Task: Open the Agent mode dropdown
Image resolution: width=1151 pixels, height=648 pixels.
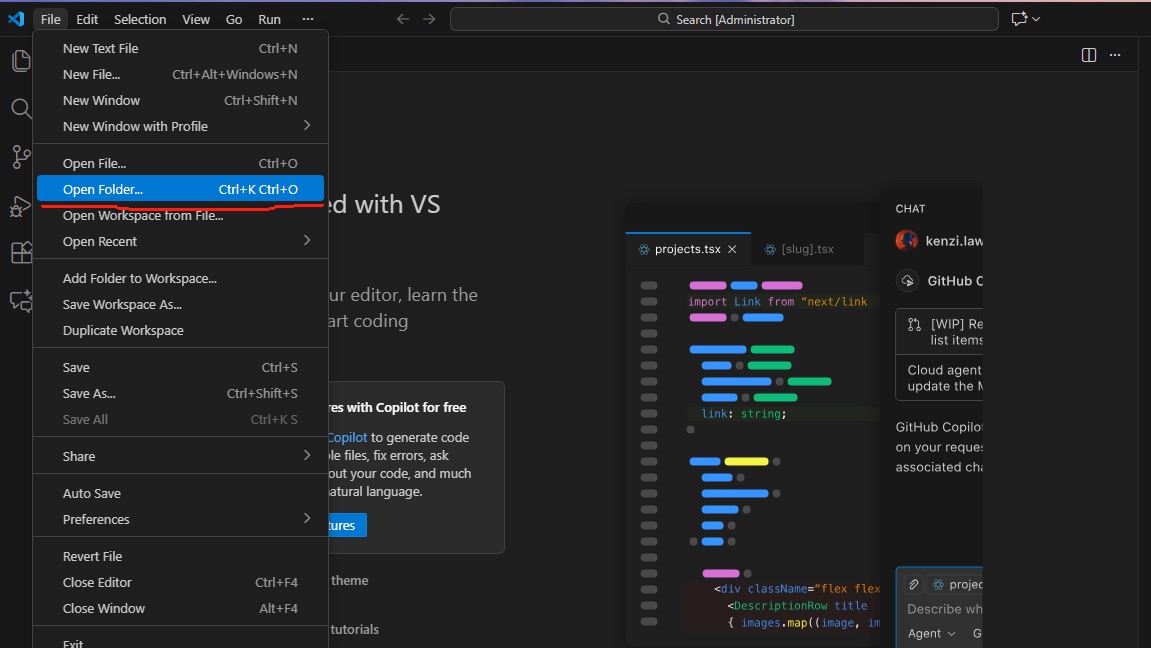Action: click(932, 633)
